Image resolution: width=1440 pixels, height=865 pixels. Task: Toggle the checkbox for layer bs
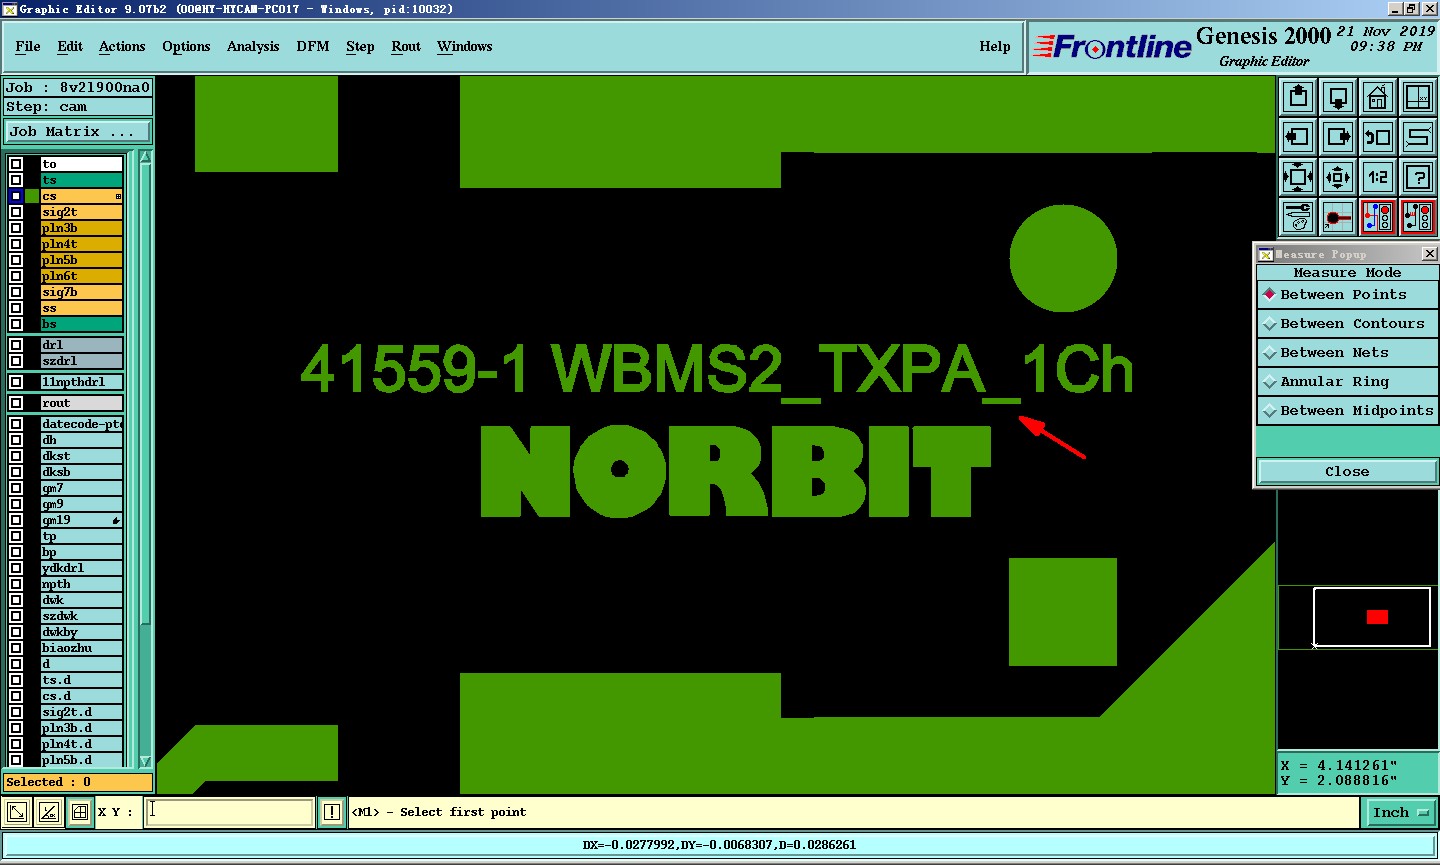(16, 324)
